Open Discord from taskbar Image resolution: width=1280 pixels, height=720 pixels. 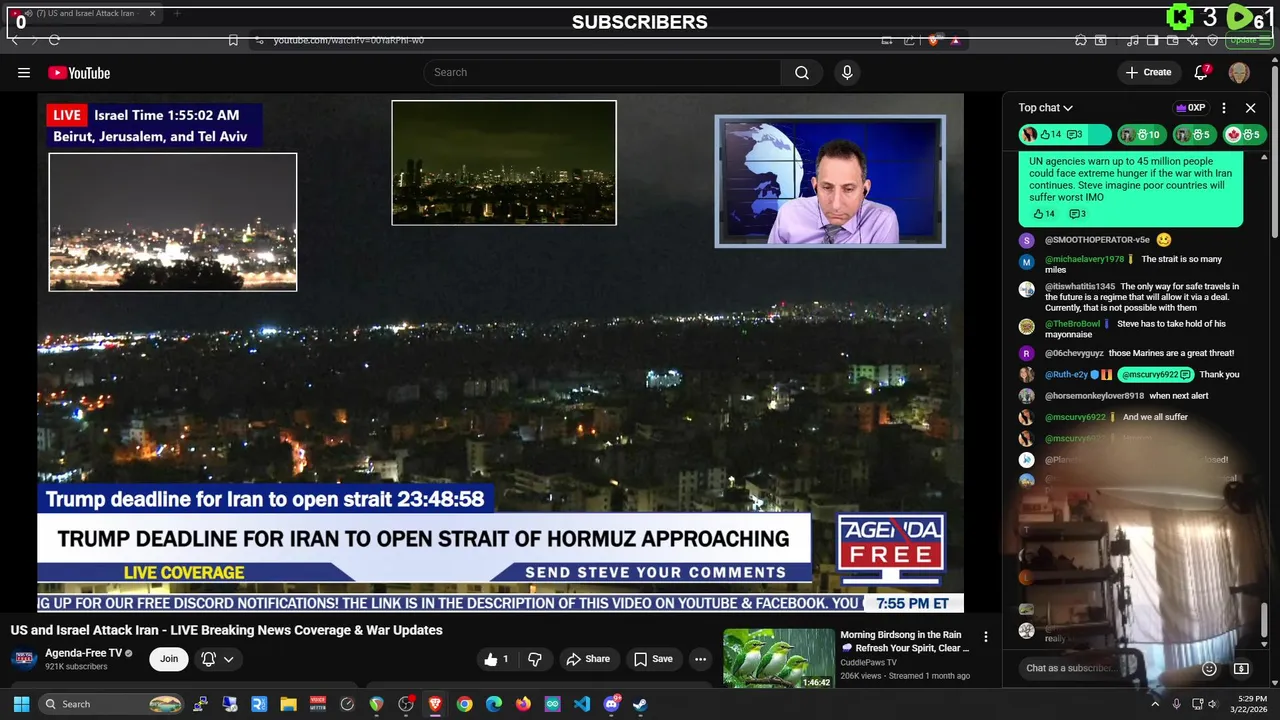(x=611, y=704)
